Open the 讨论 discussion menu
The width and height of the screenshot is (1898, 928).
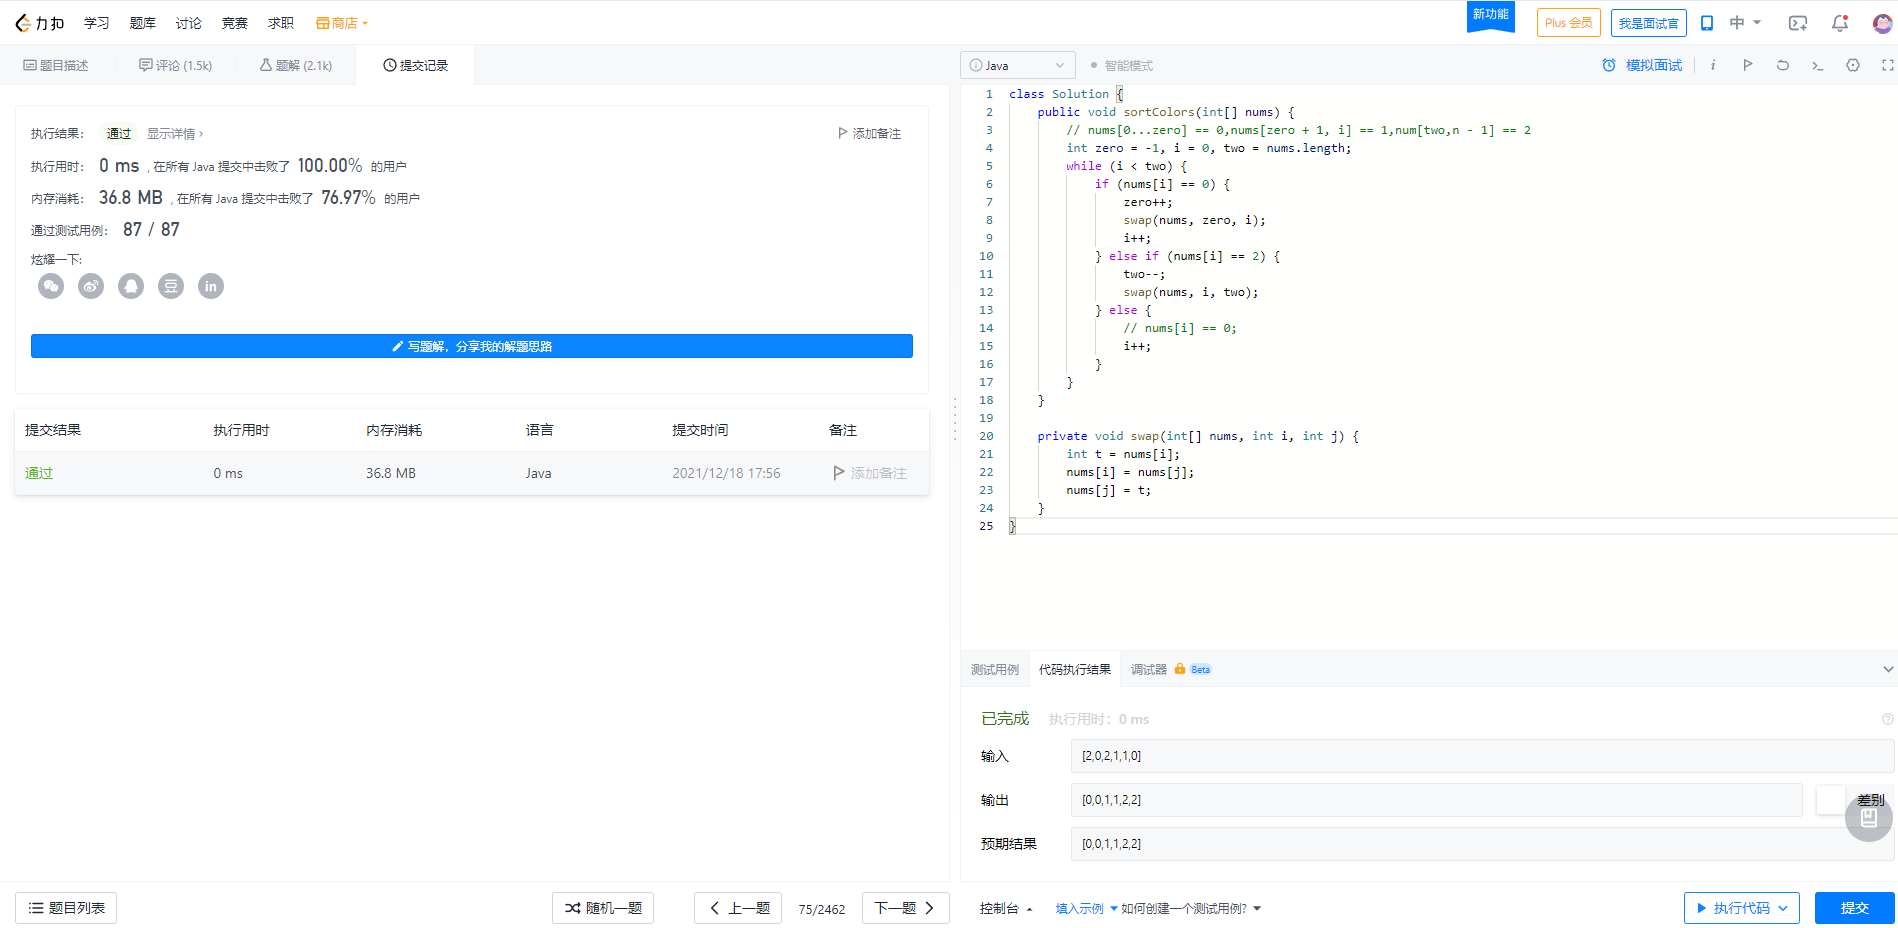[188, 23]
